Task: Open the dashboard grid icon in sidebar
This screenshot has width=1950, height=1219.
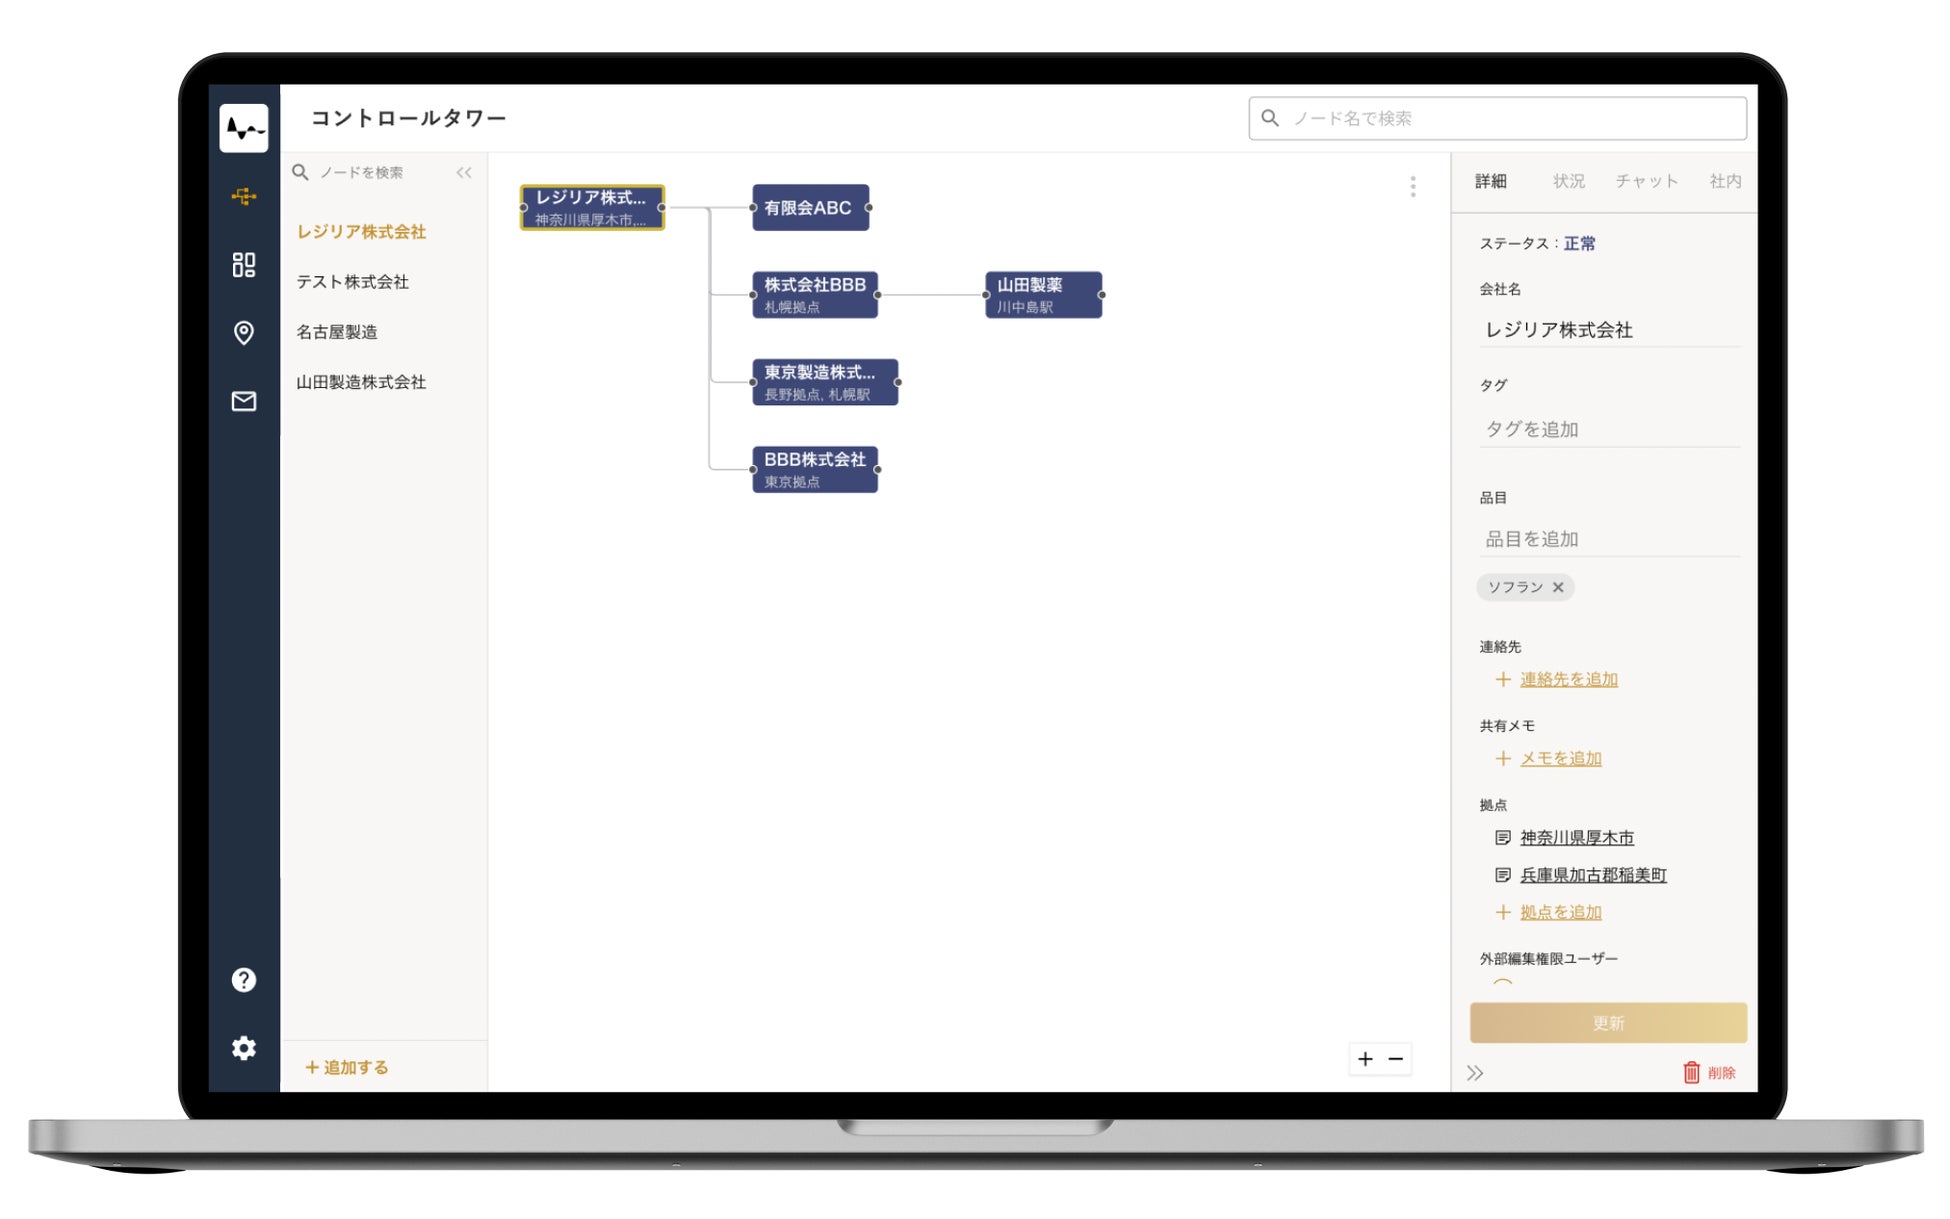Action: [x=243, y=264]
